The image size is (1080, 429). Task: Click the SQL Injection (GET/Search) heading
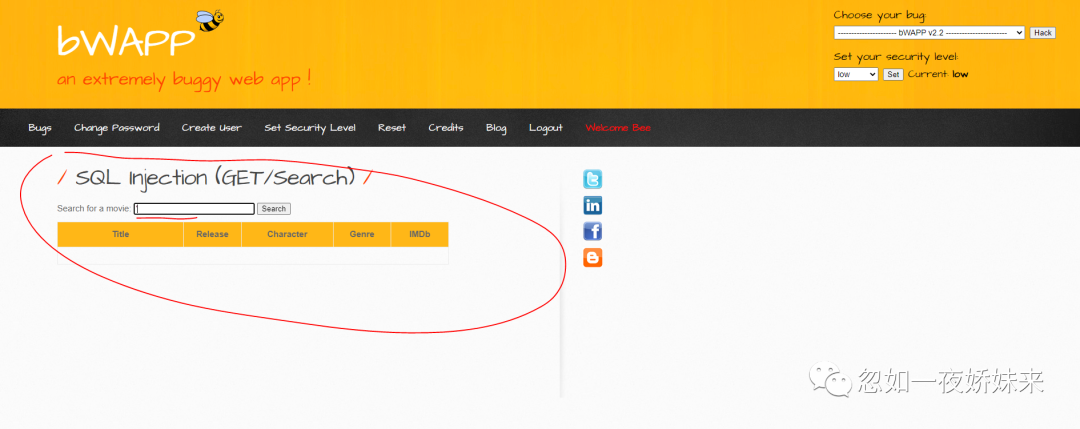coord(215,178)
